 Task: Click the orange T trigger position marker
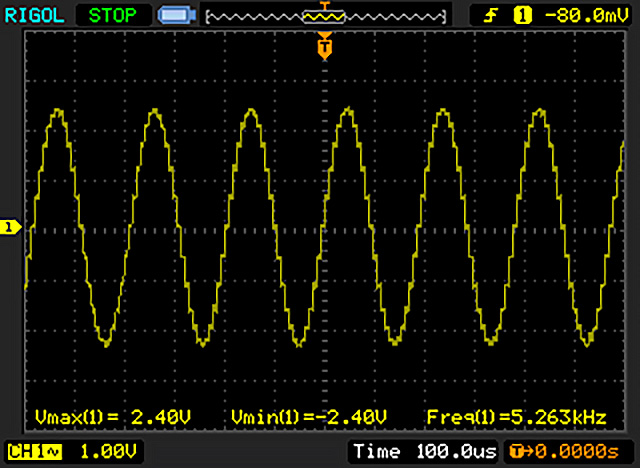pos(323,46)
